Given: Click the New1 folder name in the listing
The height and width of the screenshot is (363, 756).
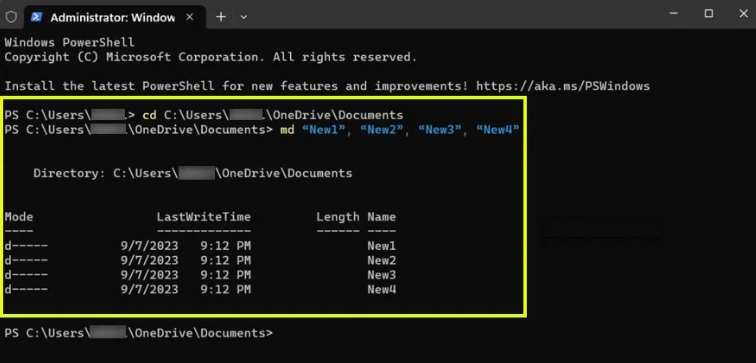Looking at the screenshot, I should [381, 246].
